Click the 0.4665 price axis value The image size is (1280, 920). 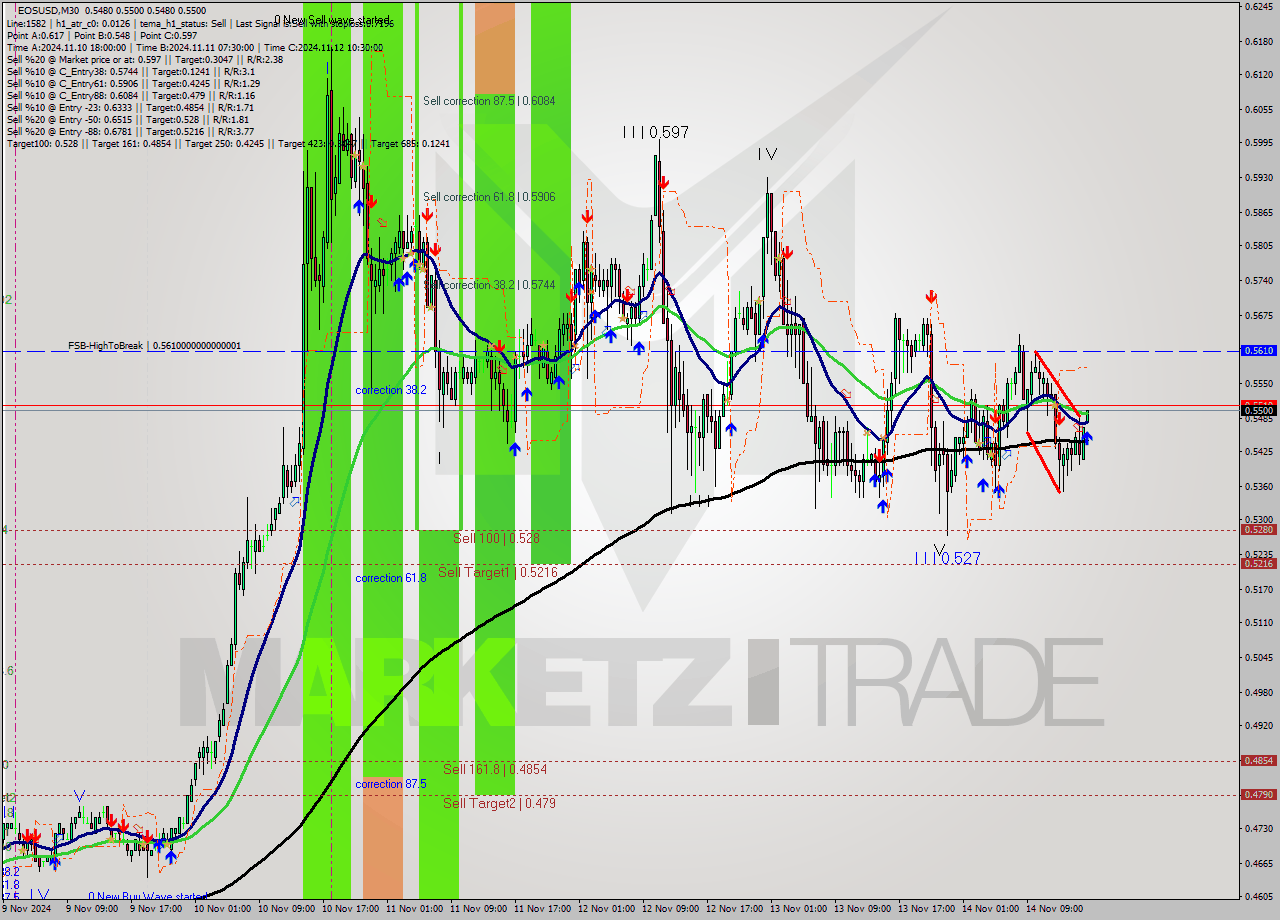tap(1258, 863)
